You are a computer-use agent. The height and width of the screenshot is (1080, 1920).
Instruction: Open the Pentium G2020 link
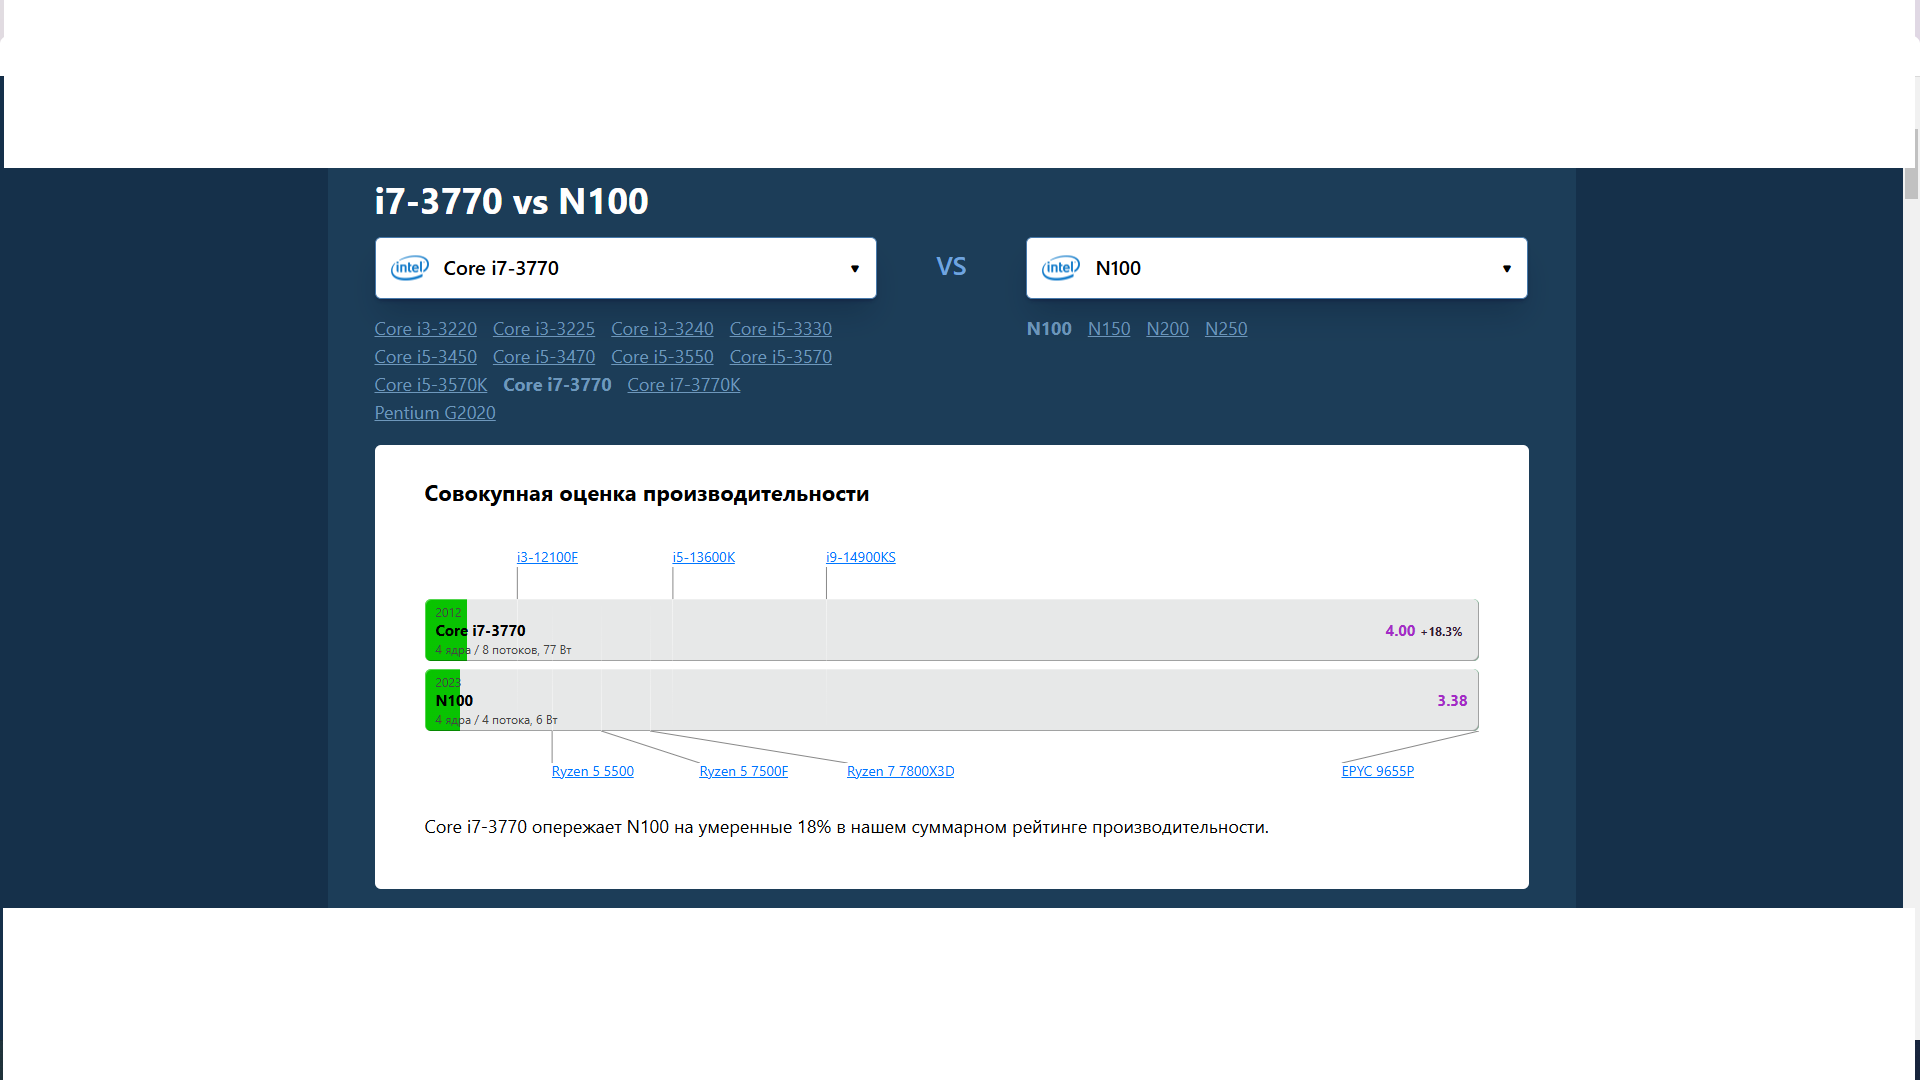tap(435, 413)
